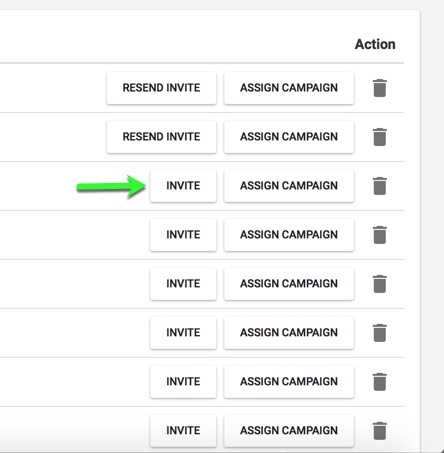Click RESEND INVITE in the second row
The height and width of the screenshot is (453, 444).
(161, 137)
